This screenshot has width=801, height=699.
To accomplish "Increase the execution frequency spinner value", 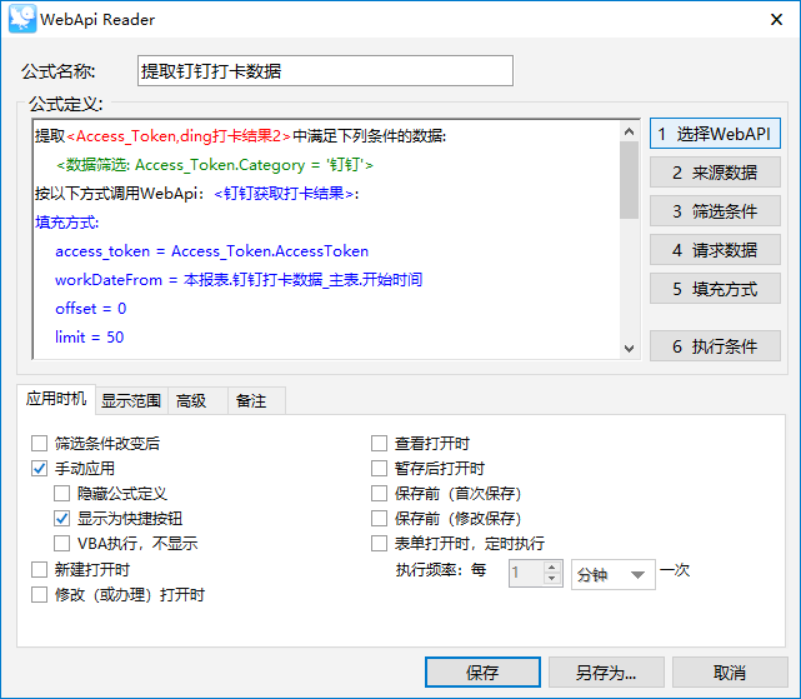I will click(x=551, y=568).
